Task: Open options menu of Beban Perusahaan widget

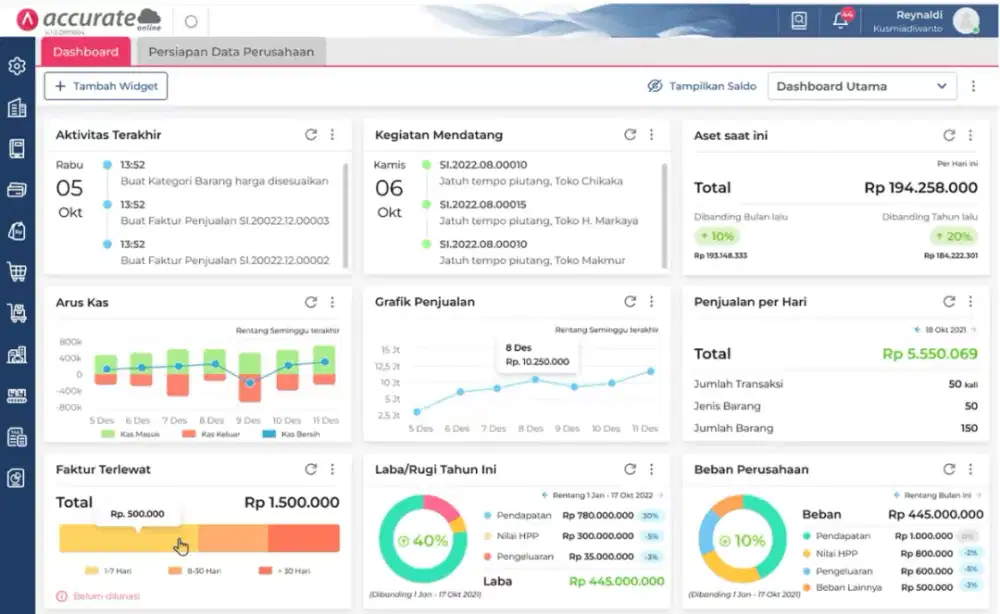Action: coord(971,468)
